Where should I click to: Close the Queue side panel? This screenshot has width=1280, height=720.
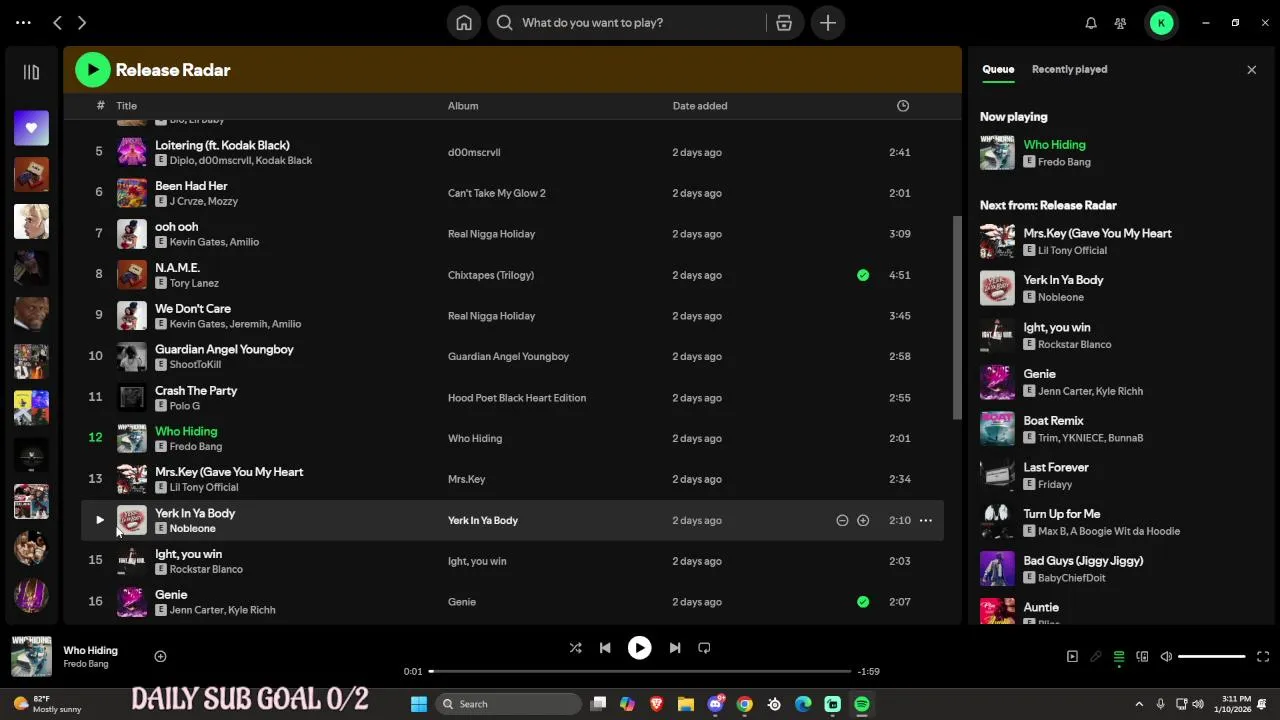pos(1251,70)
